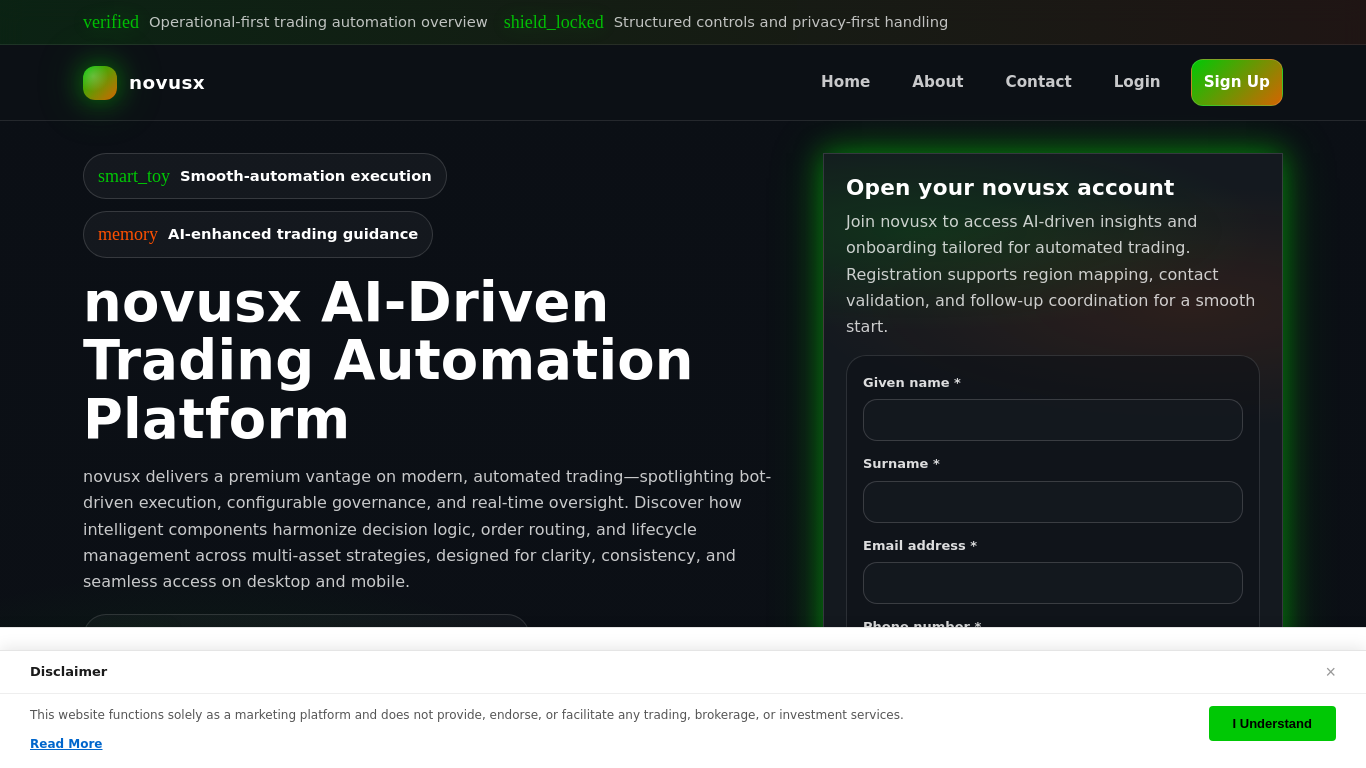1366x768 pixels.
Task: Click the 'memory' icon in the badge
Action: pyautogui.click(x=128, y=234)
